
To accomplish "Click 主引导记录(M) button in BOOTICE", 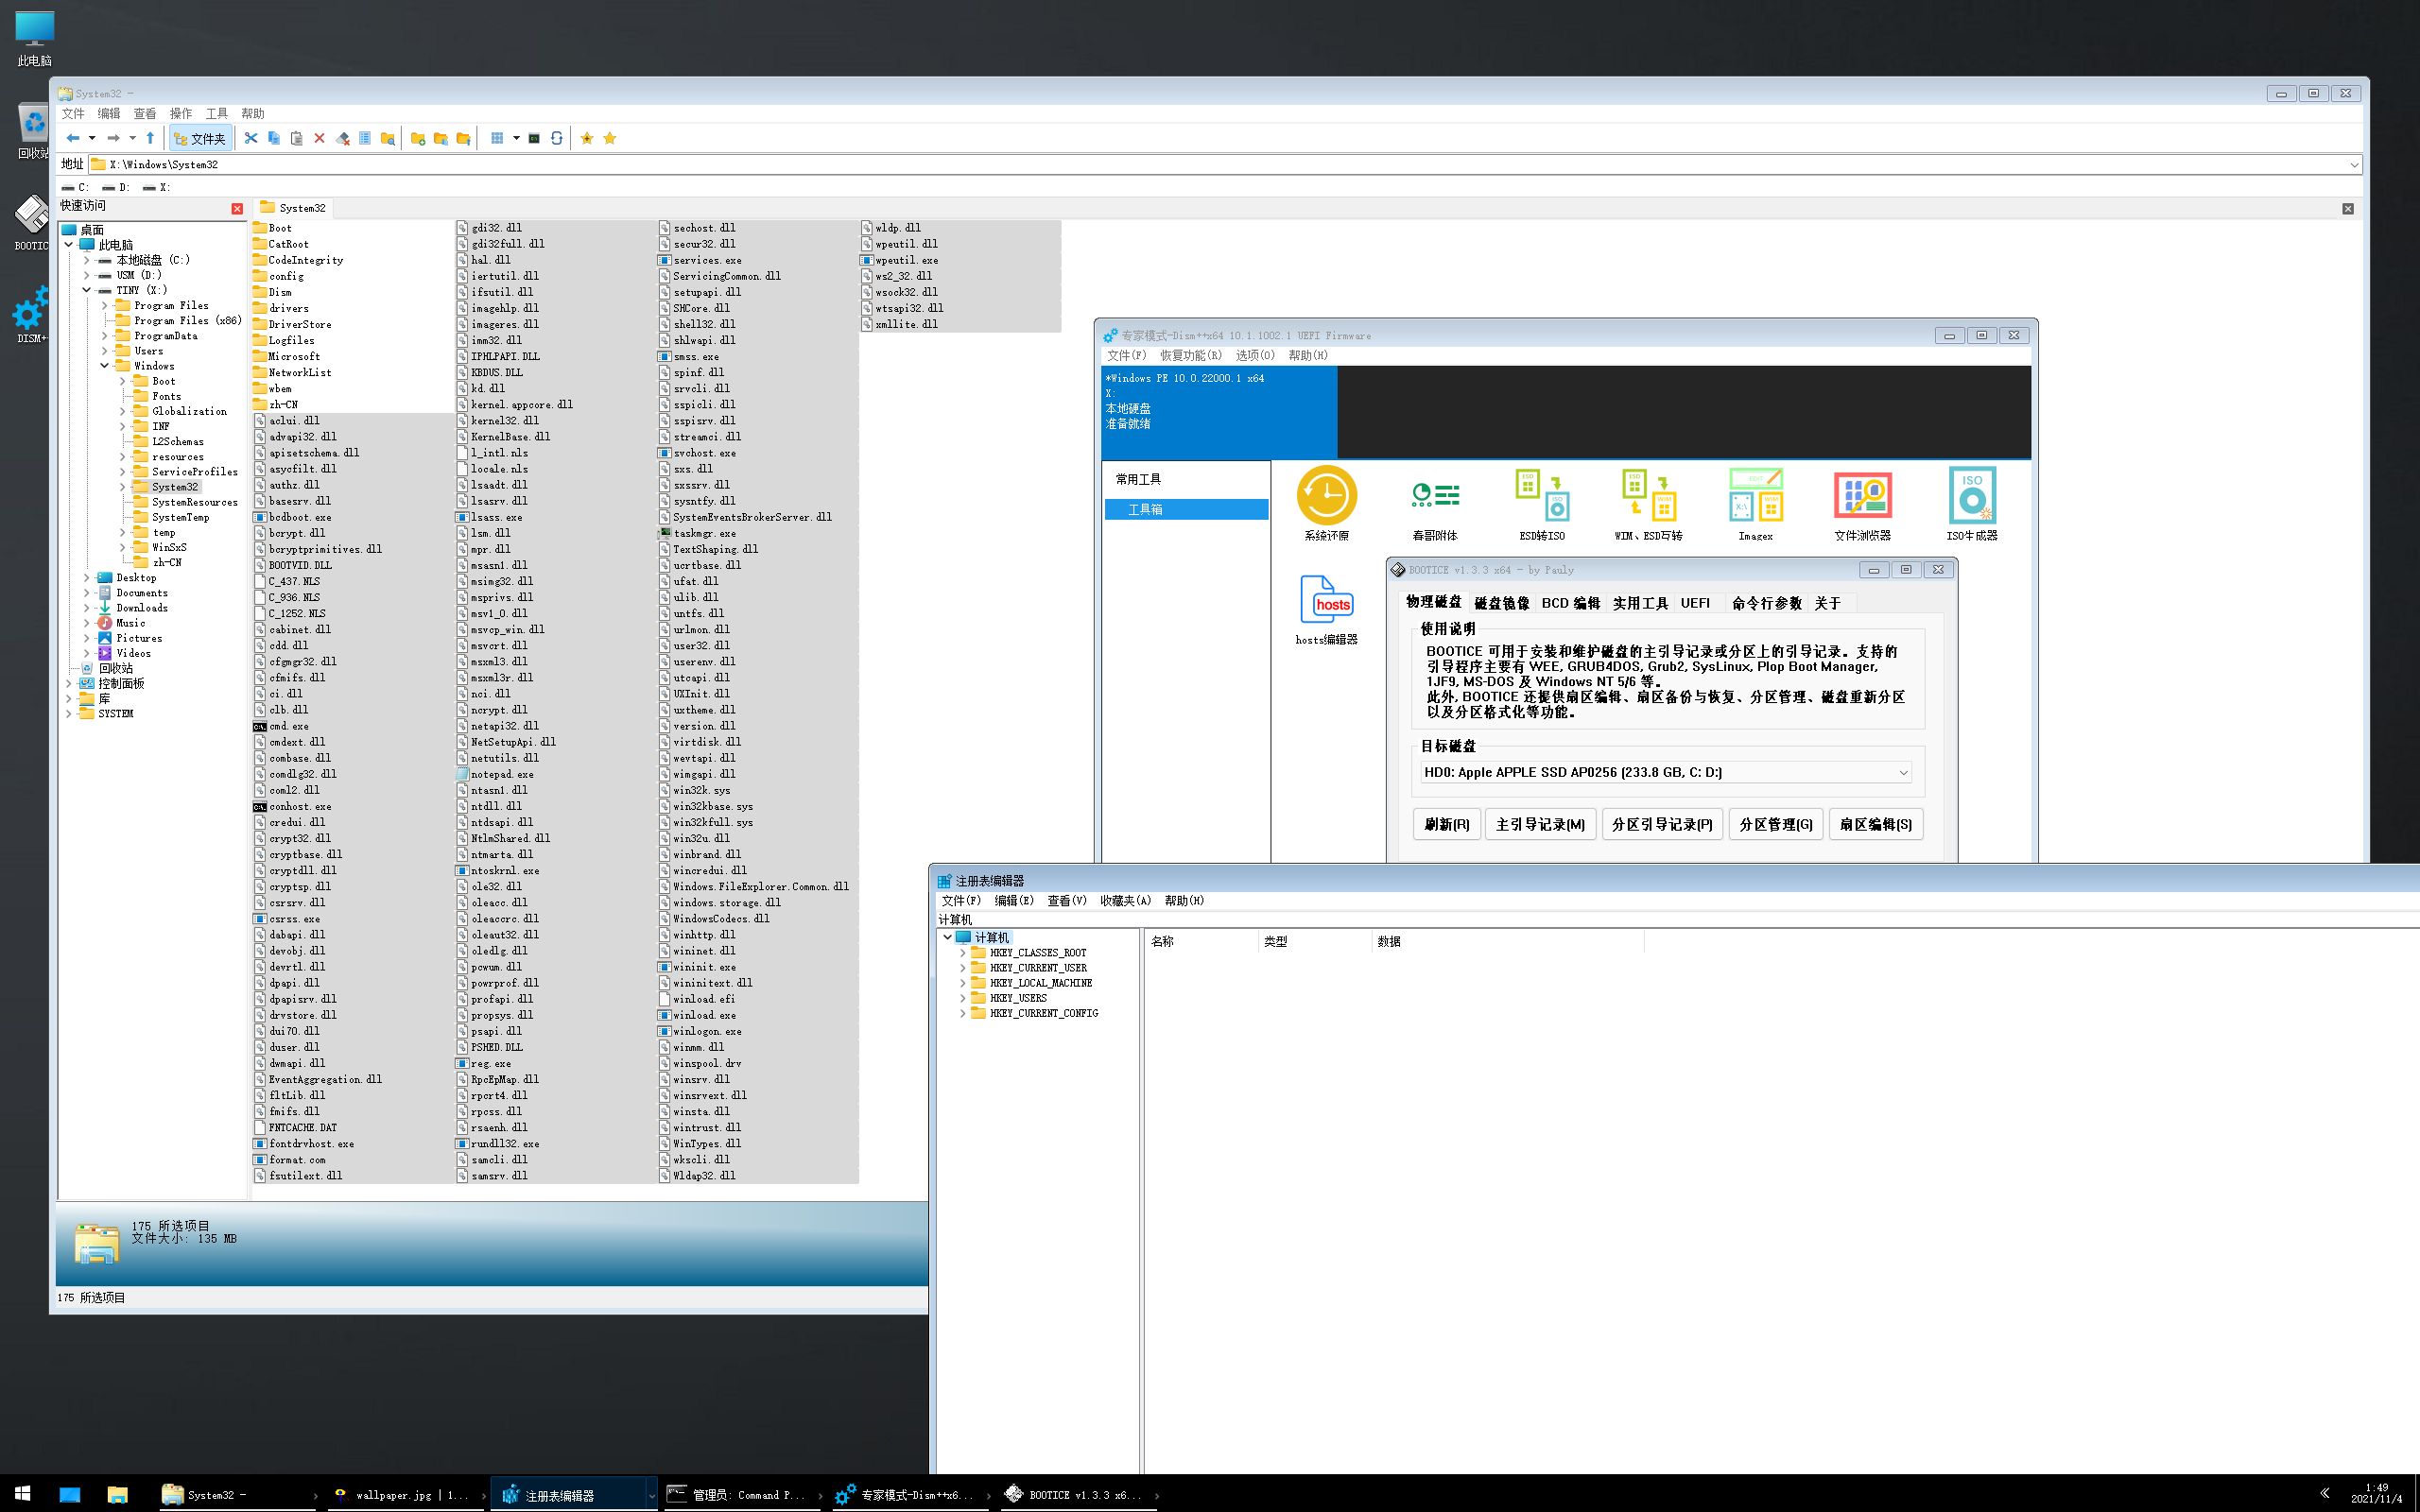I will click(x=1540, y=824).
